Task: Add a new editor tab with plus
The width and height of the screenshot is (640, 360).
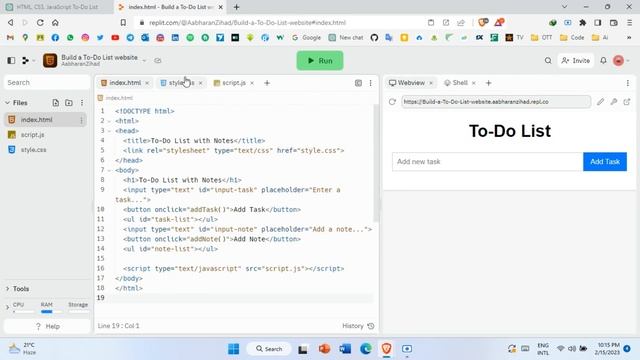Action: click(x=267, y=83)
